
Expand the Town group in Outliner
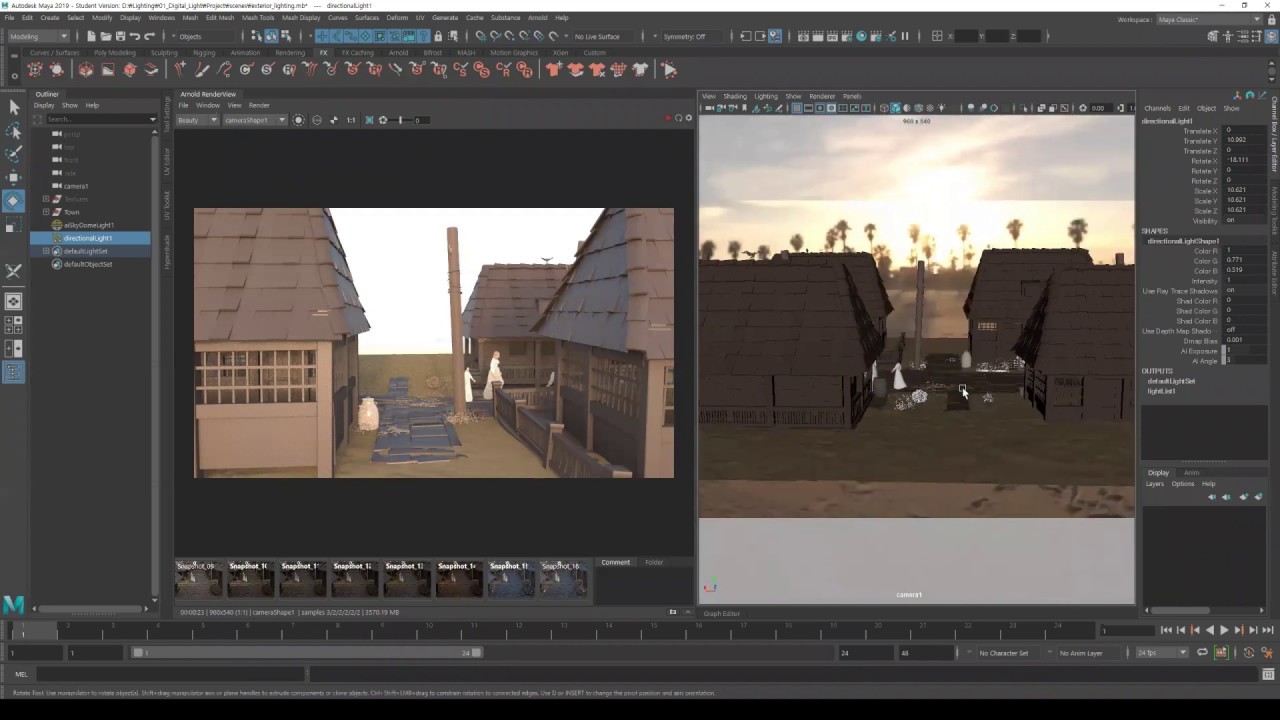pos(46,212)
